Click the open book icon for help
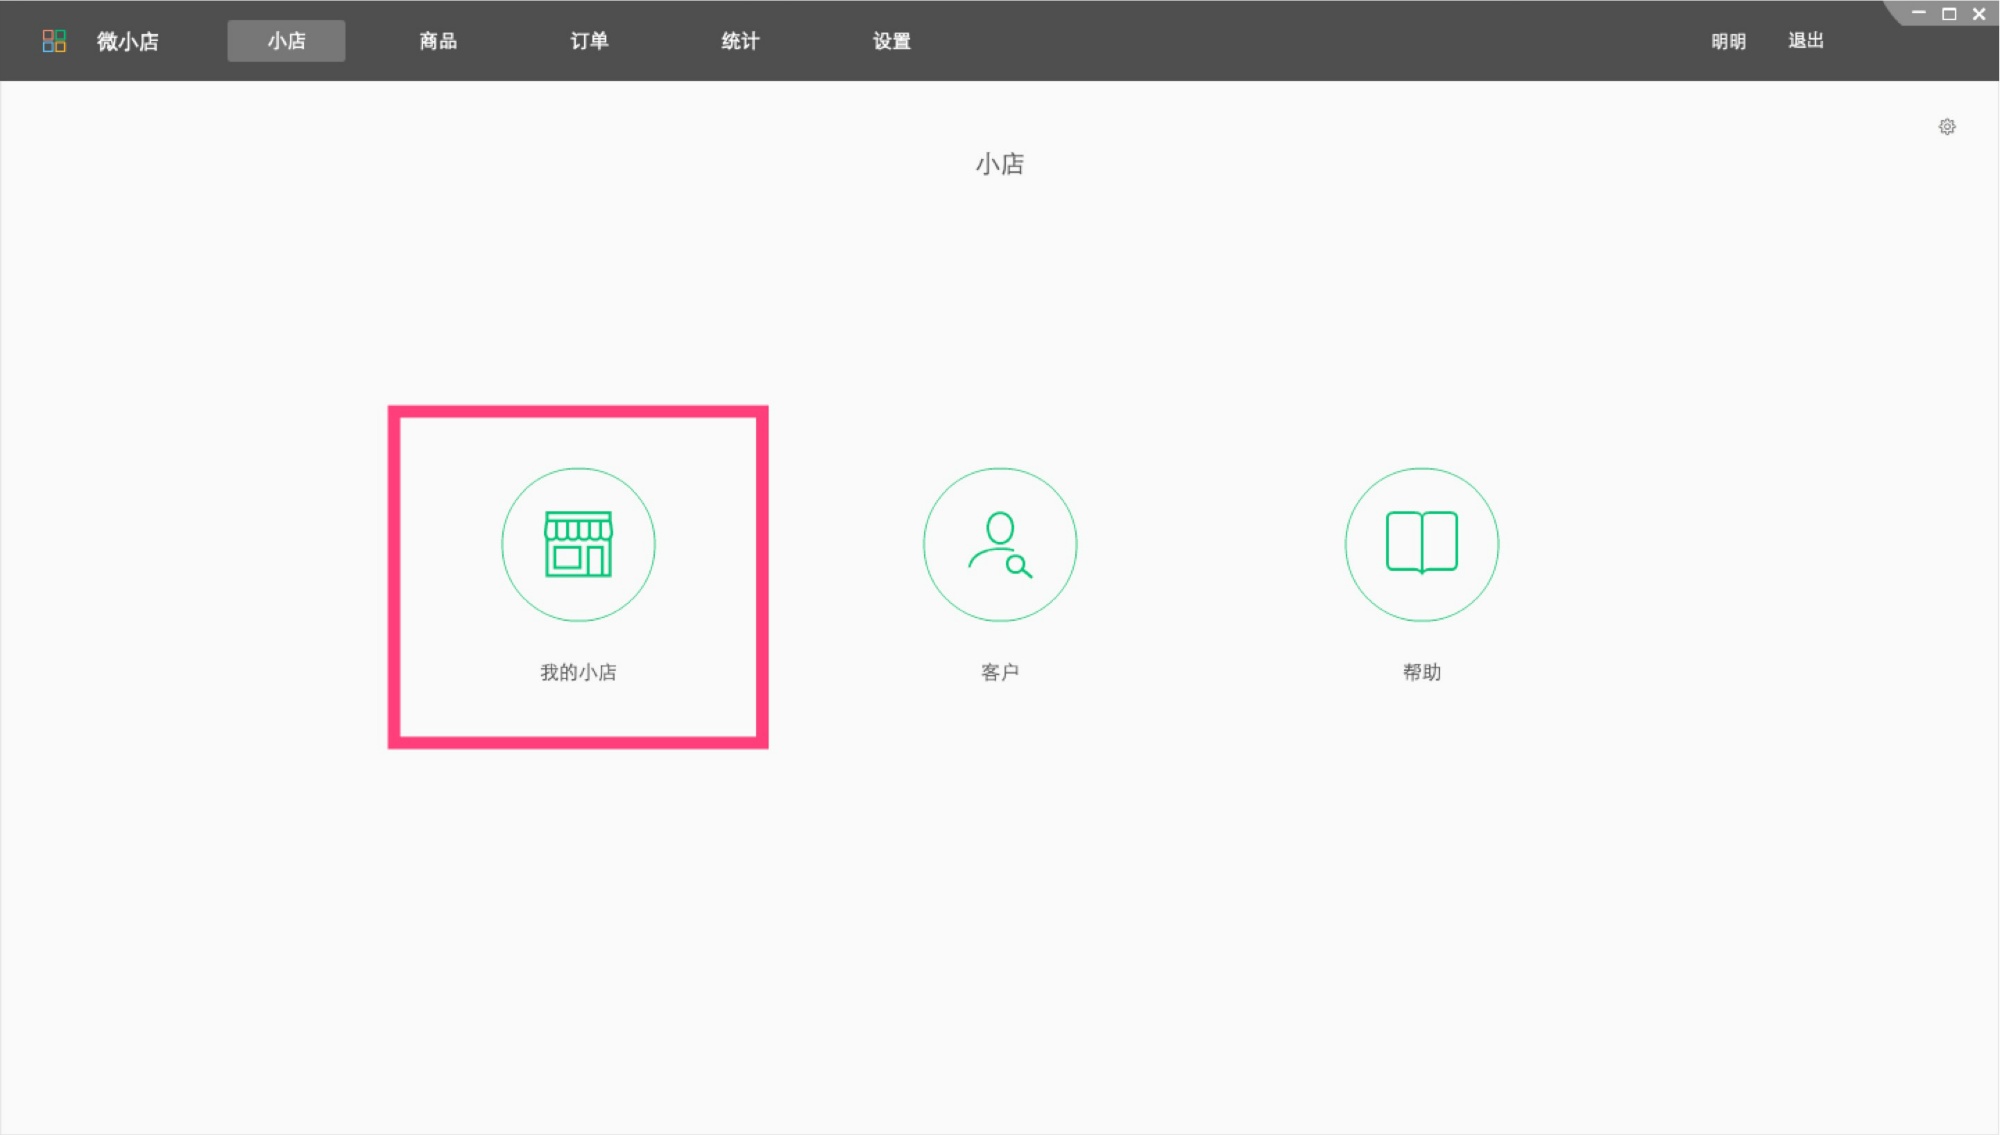2000x1135 pixels. (1420, 543)
